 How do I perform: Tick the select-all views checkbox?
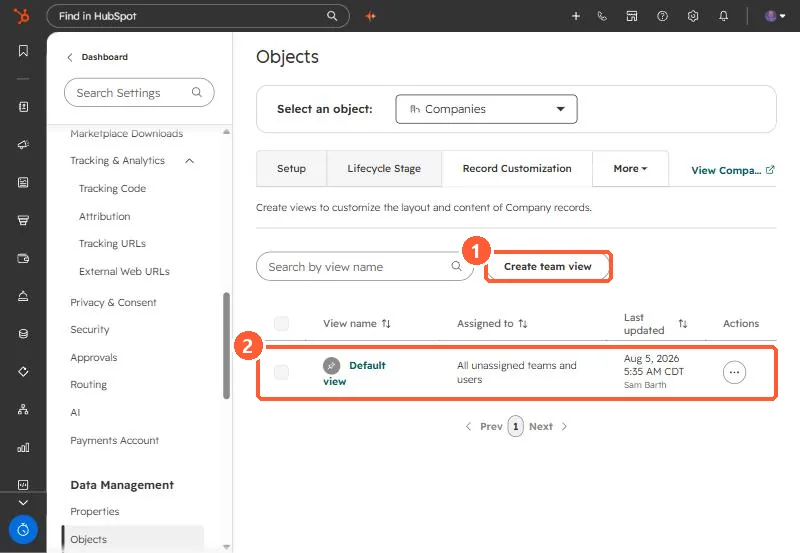pos(281,323)
